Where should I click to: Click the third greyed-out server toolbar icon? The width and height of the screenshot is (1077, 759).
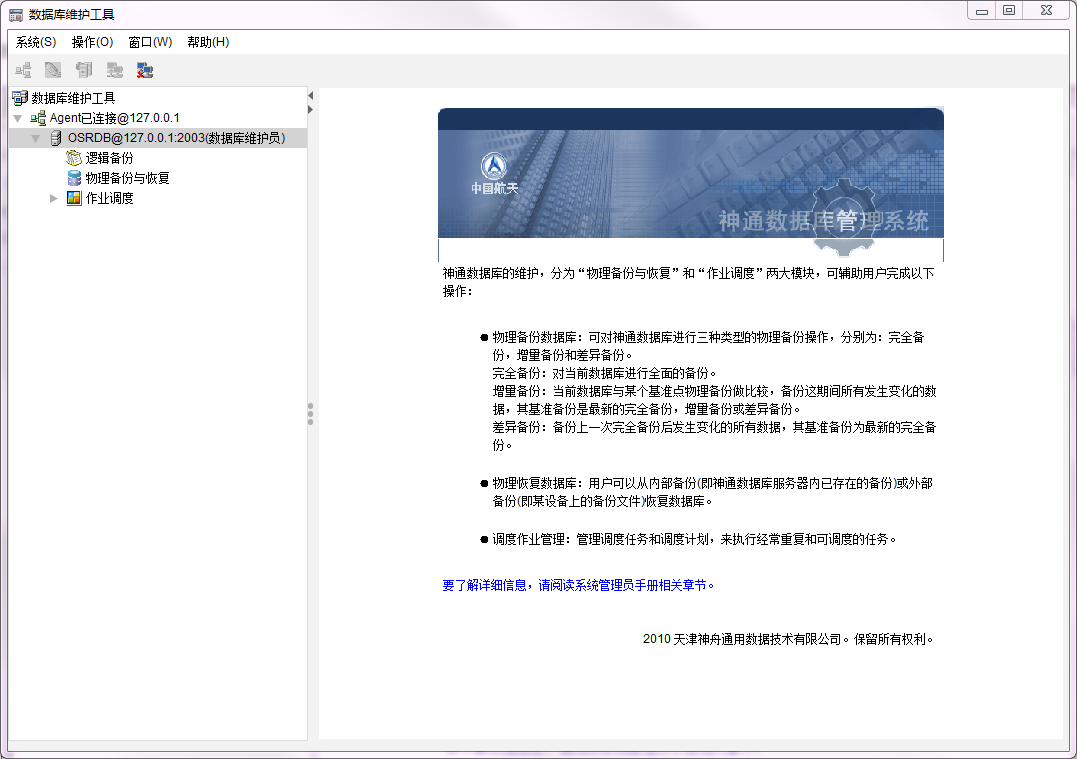[x=84, y=70]
